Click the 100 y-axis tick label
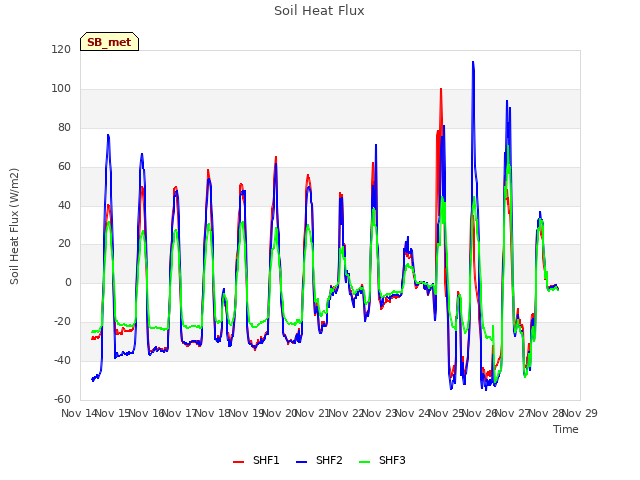The height and width of the screenshot is (480, 640). [61, 88]
